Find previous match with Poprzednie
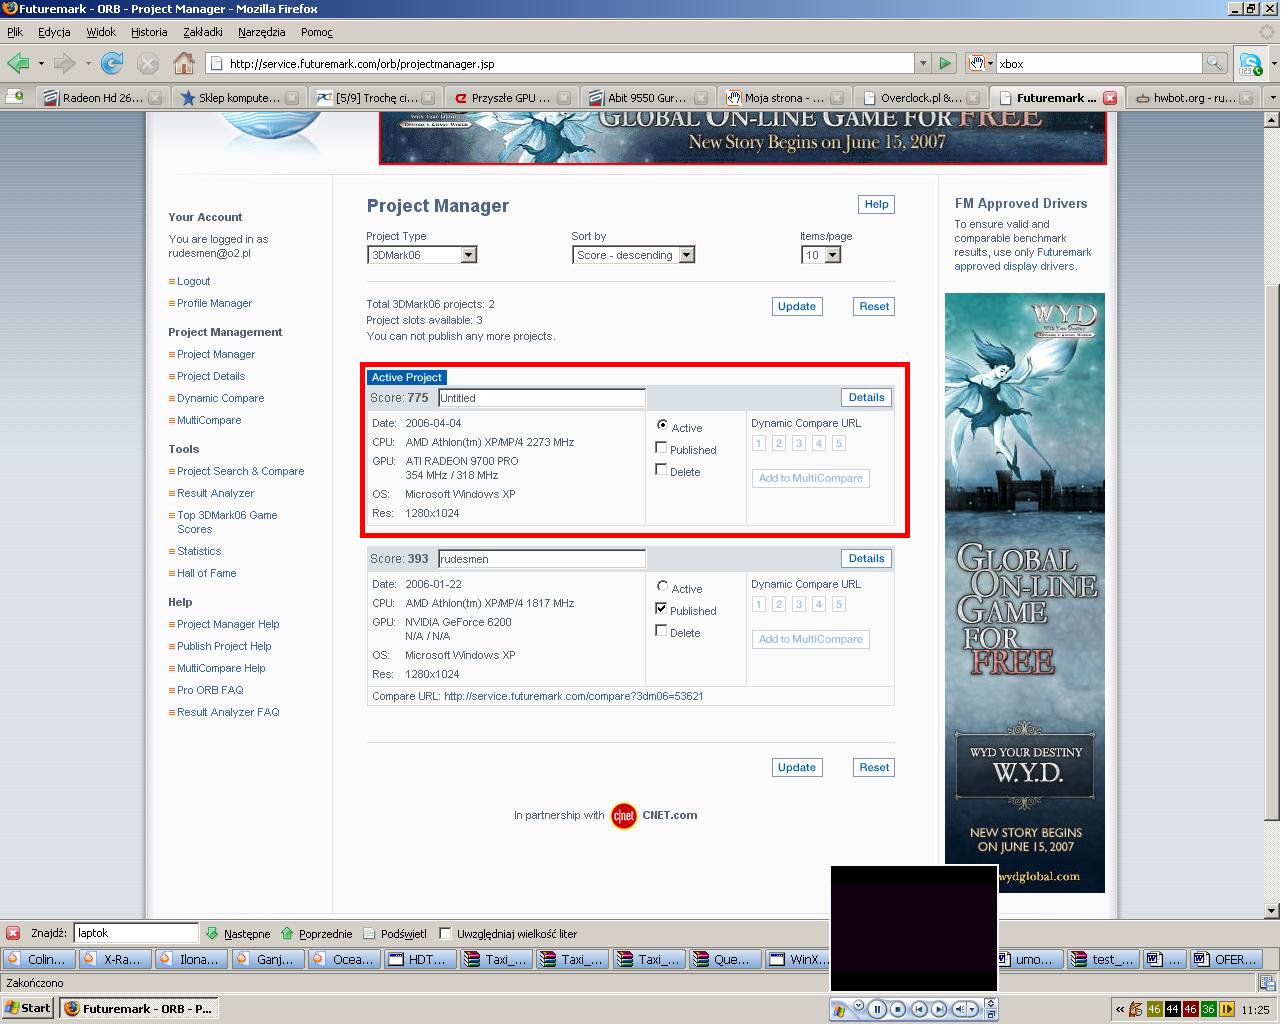1286x1027 pixels. pyautogui.click(x=316, y=933)
